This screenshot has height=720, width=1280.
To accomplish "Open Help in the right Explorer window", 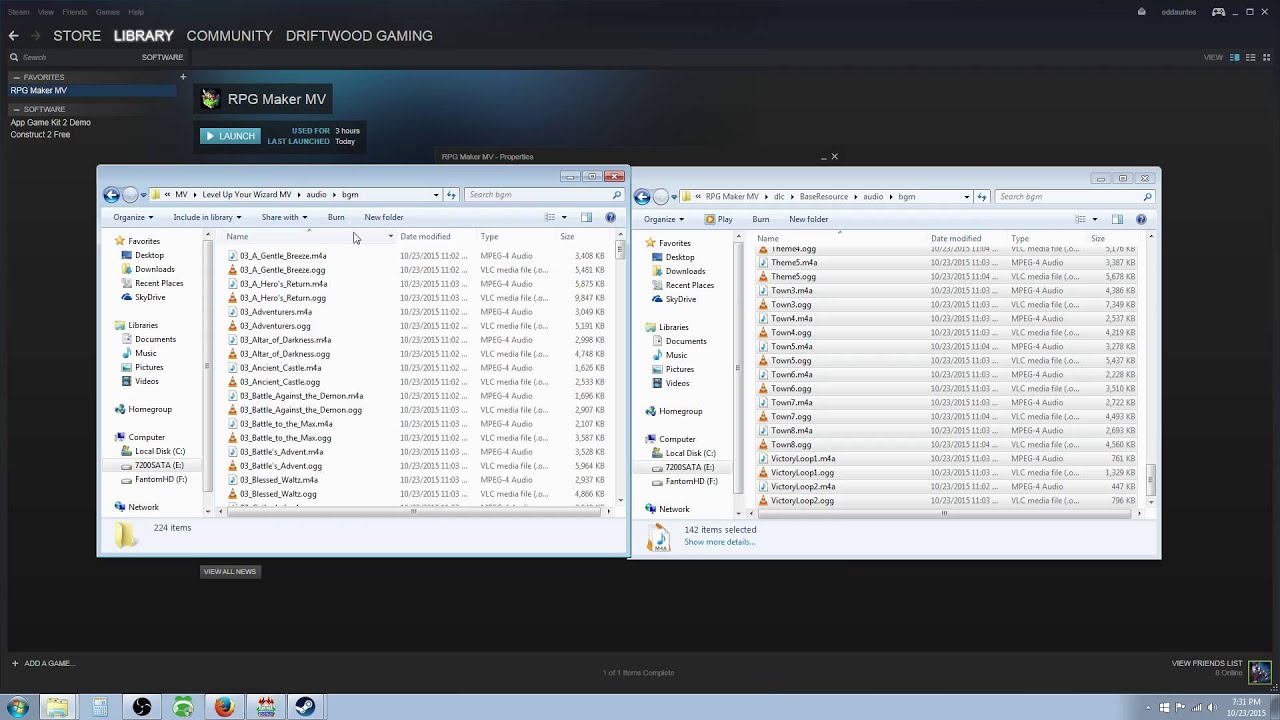I will coord(1141,219).
